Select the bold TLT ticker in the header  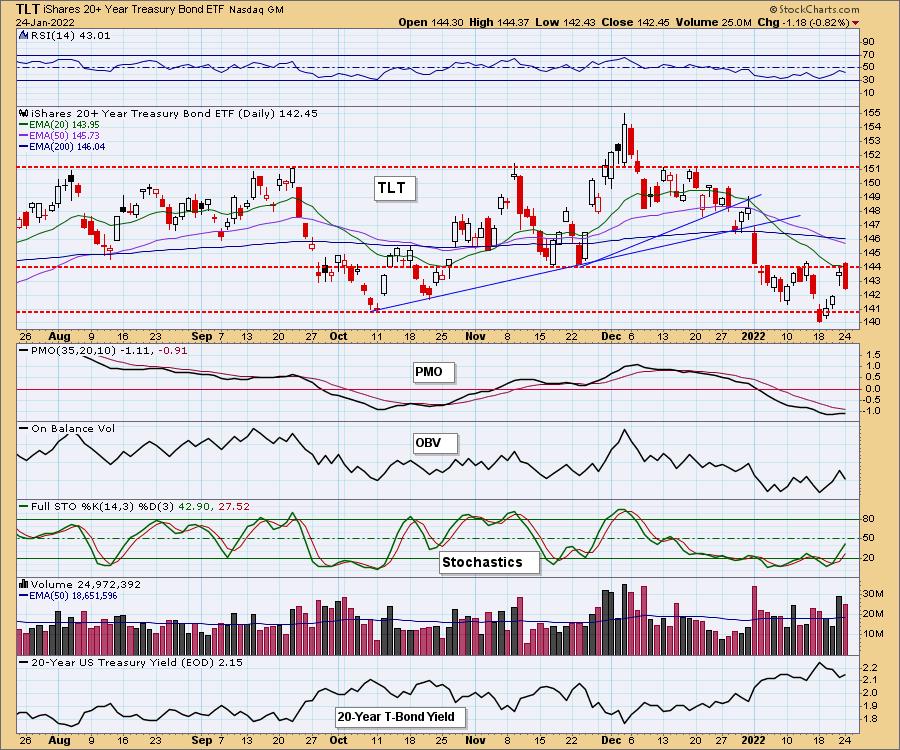[x=28, y=9]
